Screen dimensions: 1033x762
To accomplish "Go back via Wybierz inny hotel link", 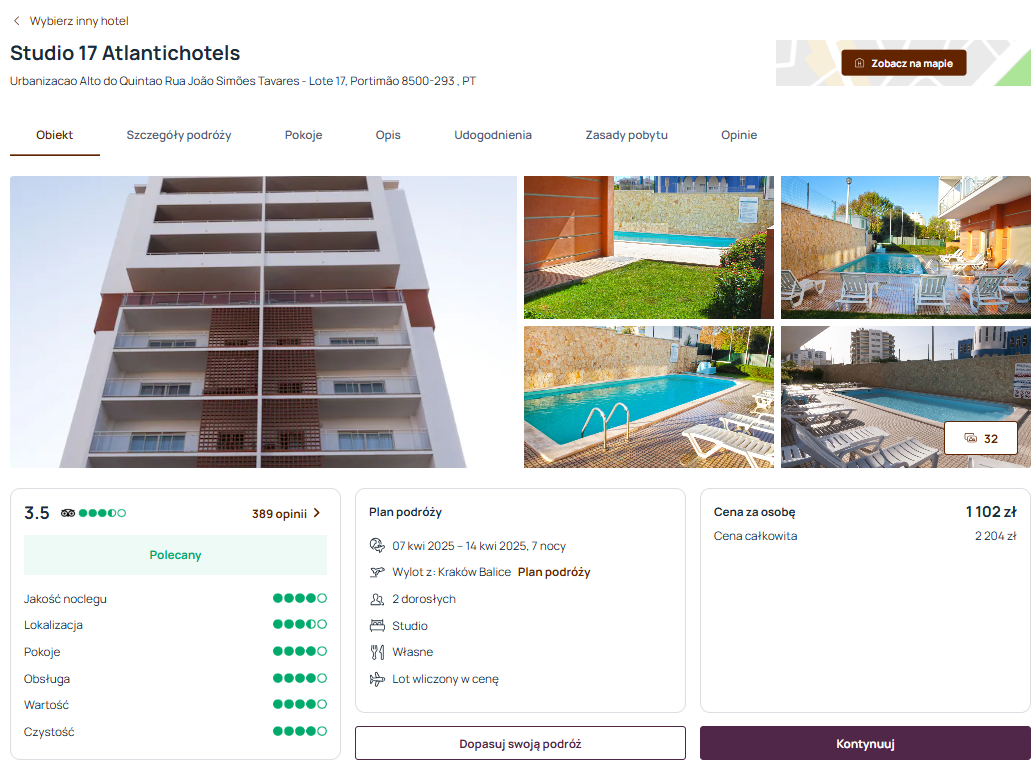I will click(x=79, y=21).
